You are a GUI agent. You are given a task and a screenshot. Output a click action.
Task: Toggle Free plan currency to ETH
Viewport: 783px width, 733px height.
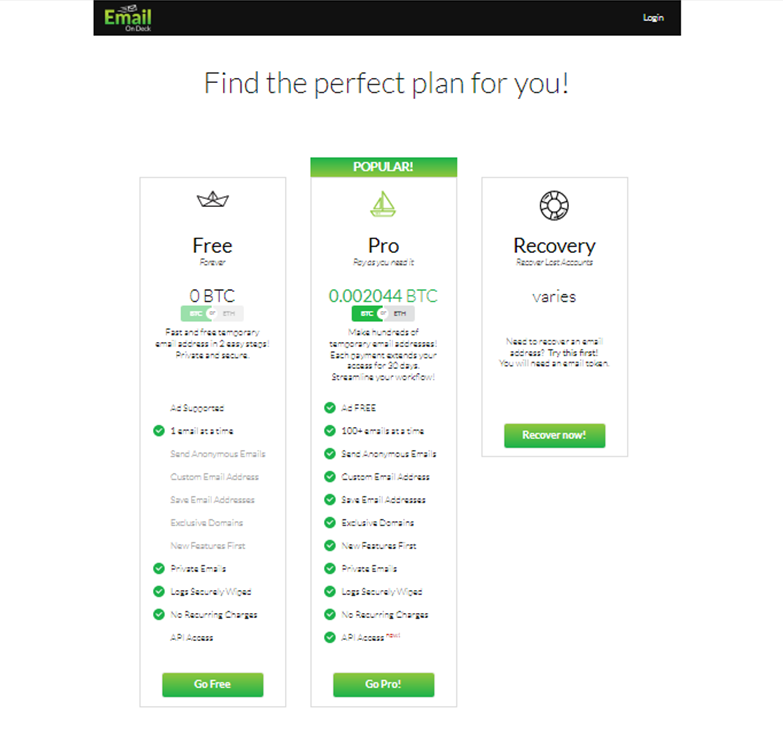click(x=229, y=314)
